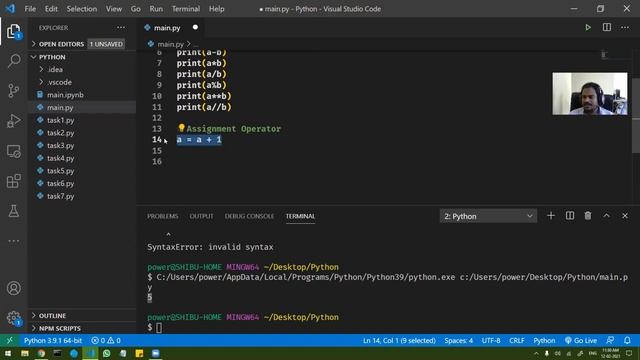The height and width of the screenshot is (360, 640).
Task: Split the editor right
Action: coord(607,27)
